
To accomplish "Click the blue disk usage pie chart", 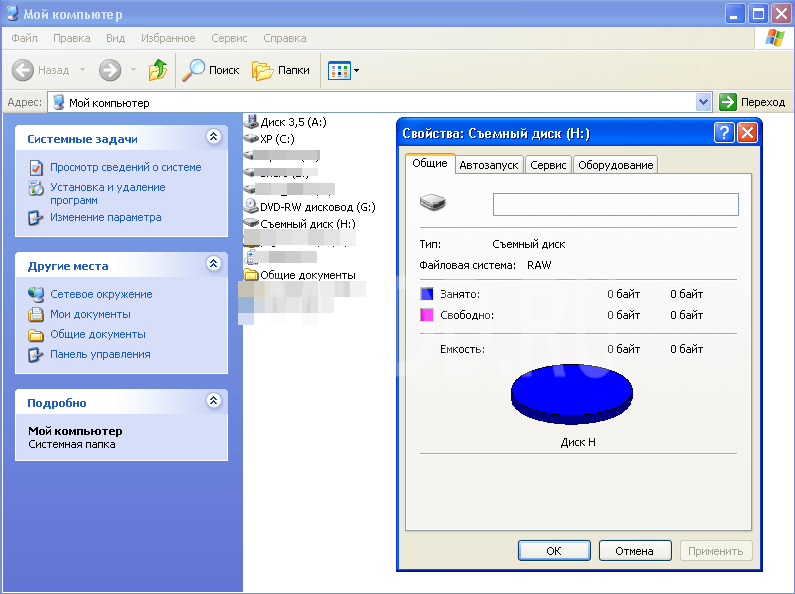I will point(572,393).
